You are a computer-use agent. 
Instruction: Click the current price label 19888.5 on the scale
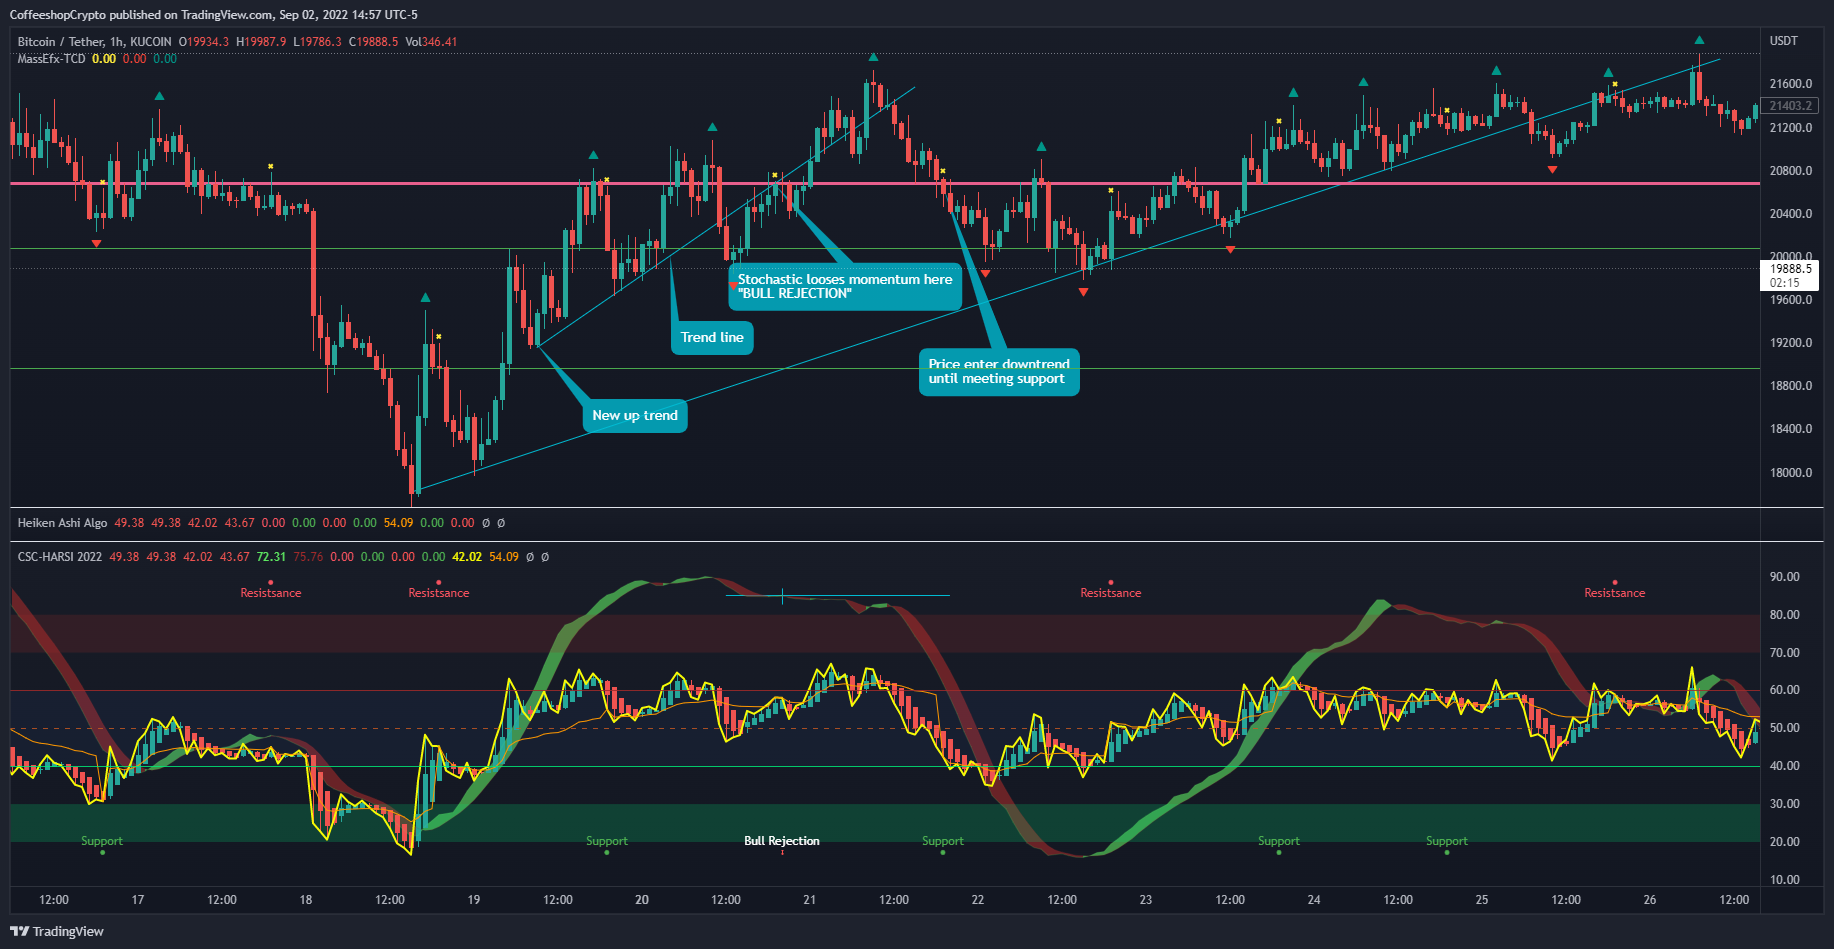click(x=1791, y=269)
